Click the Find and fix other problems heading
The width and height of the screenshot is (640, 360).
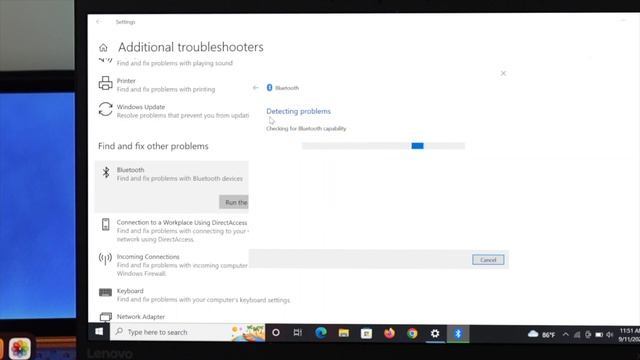point(153,146)
